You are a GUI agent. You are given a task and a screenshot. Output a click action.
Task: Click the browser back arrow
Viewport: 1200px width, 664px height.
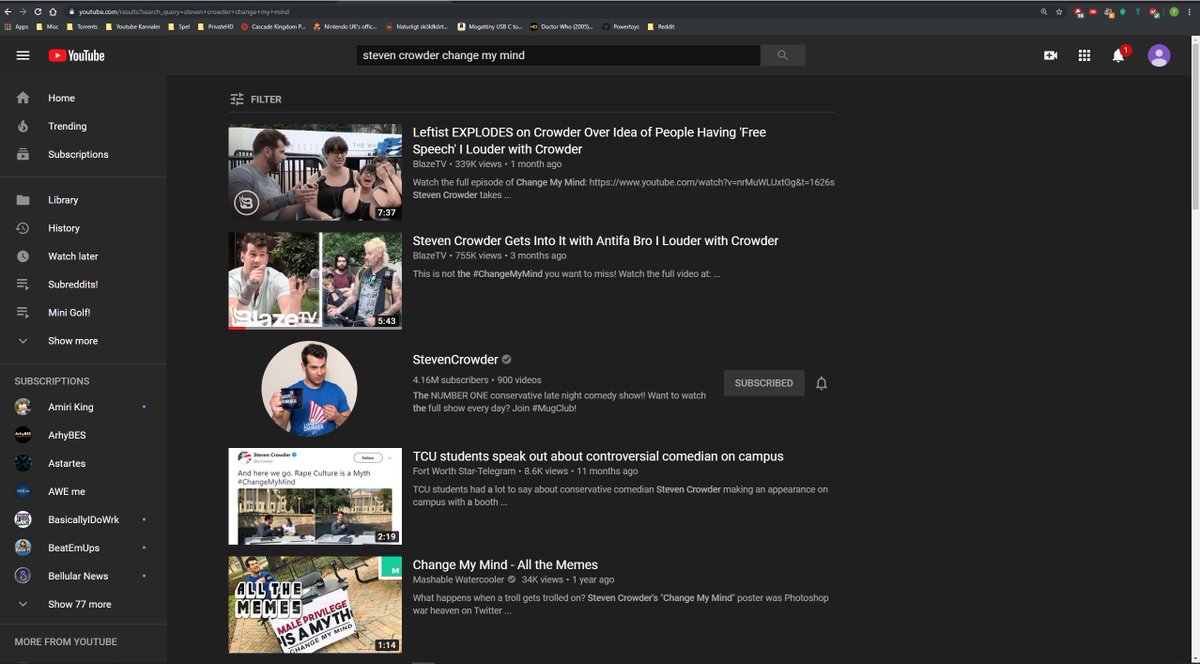[9, 11]
